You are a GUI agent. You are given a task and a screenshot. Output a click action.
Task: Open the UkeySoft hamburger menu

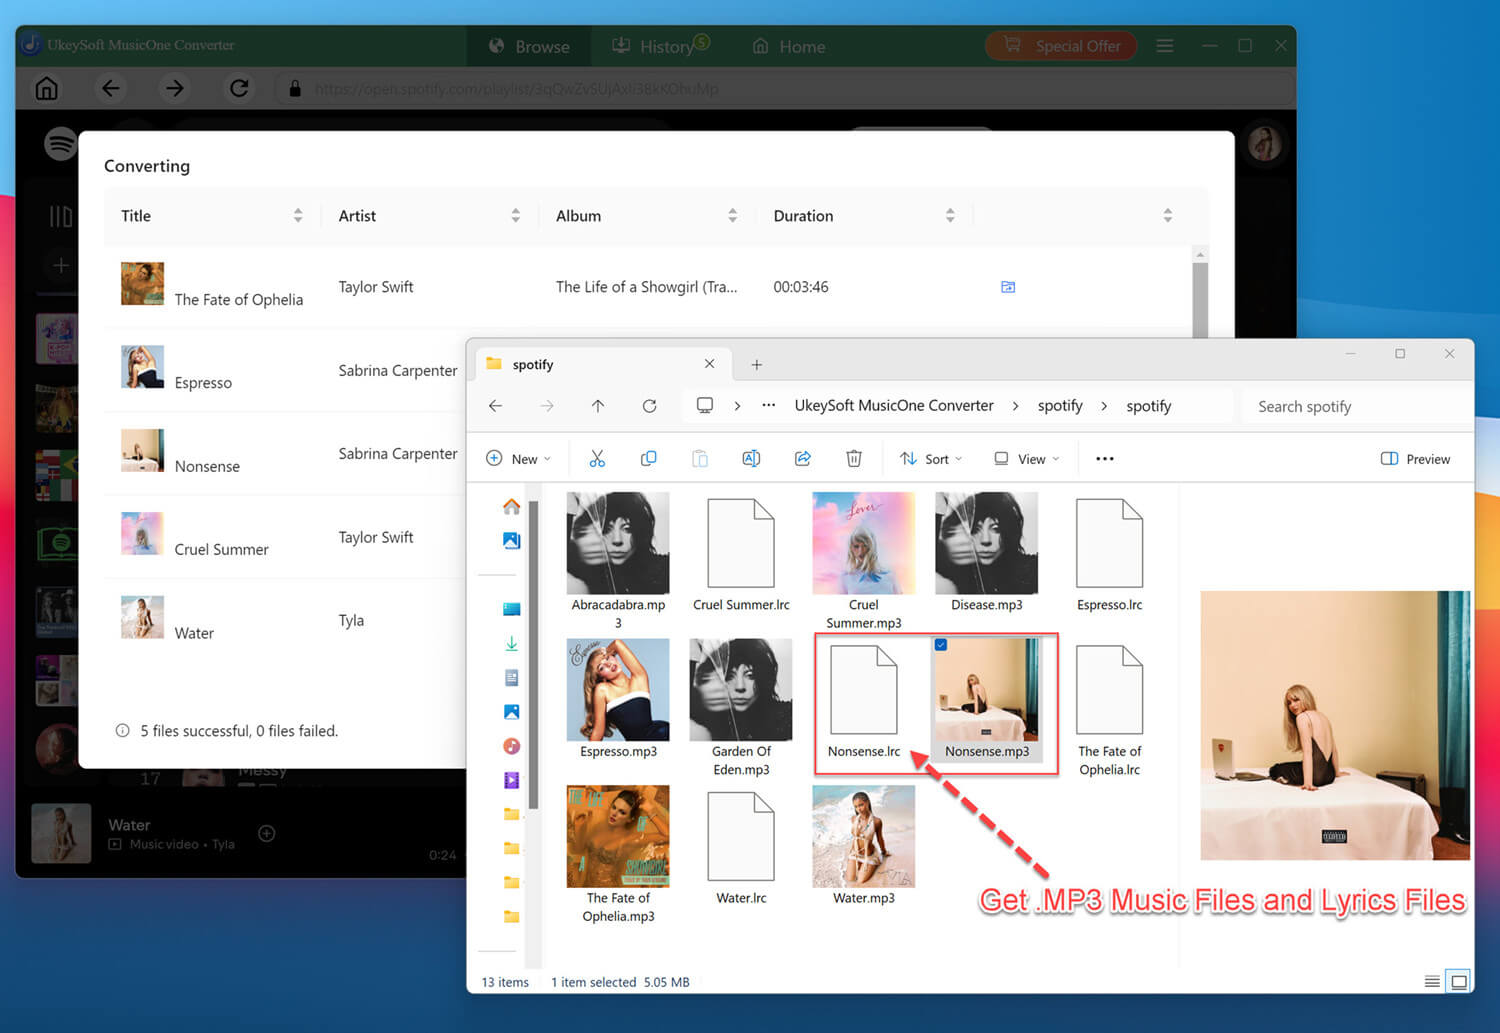tap(1165, 46)
